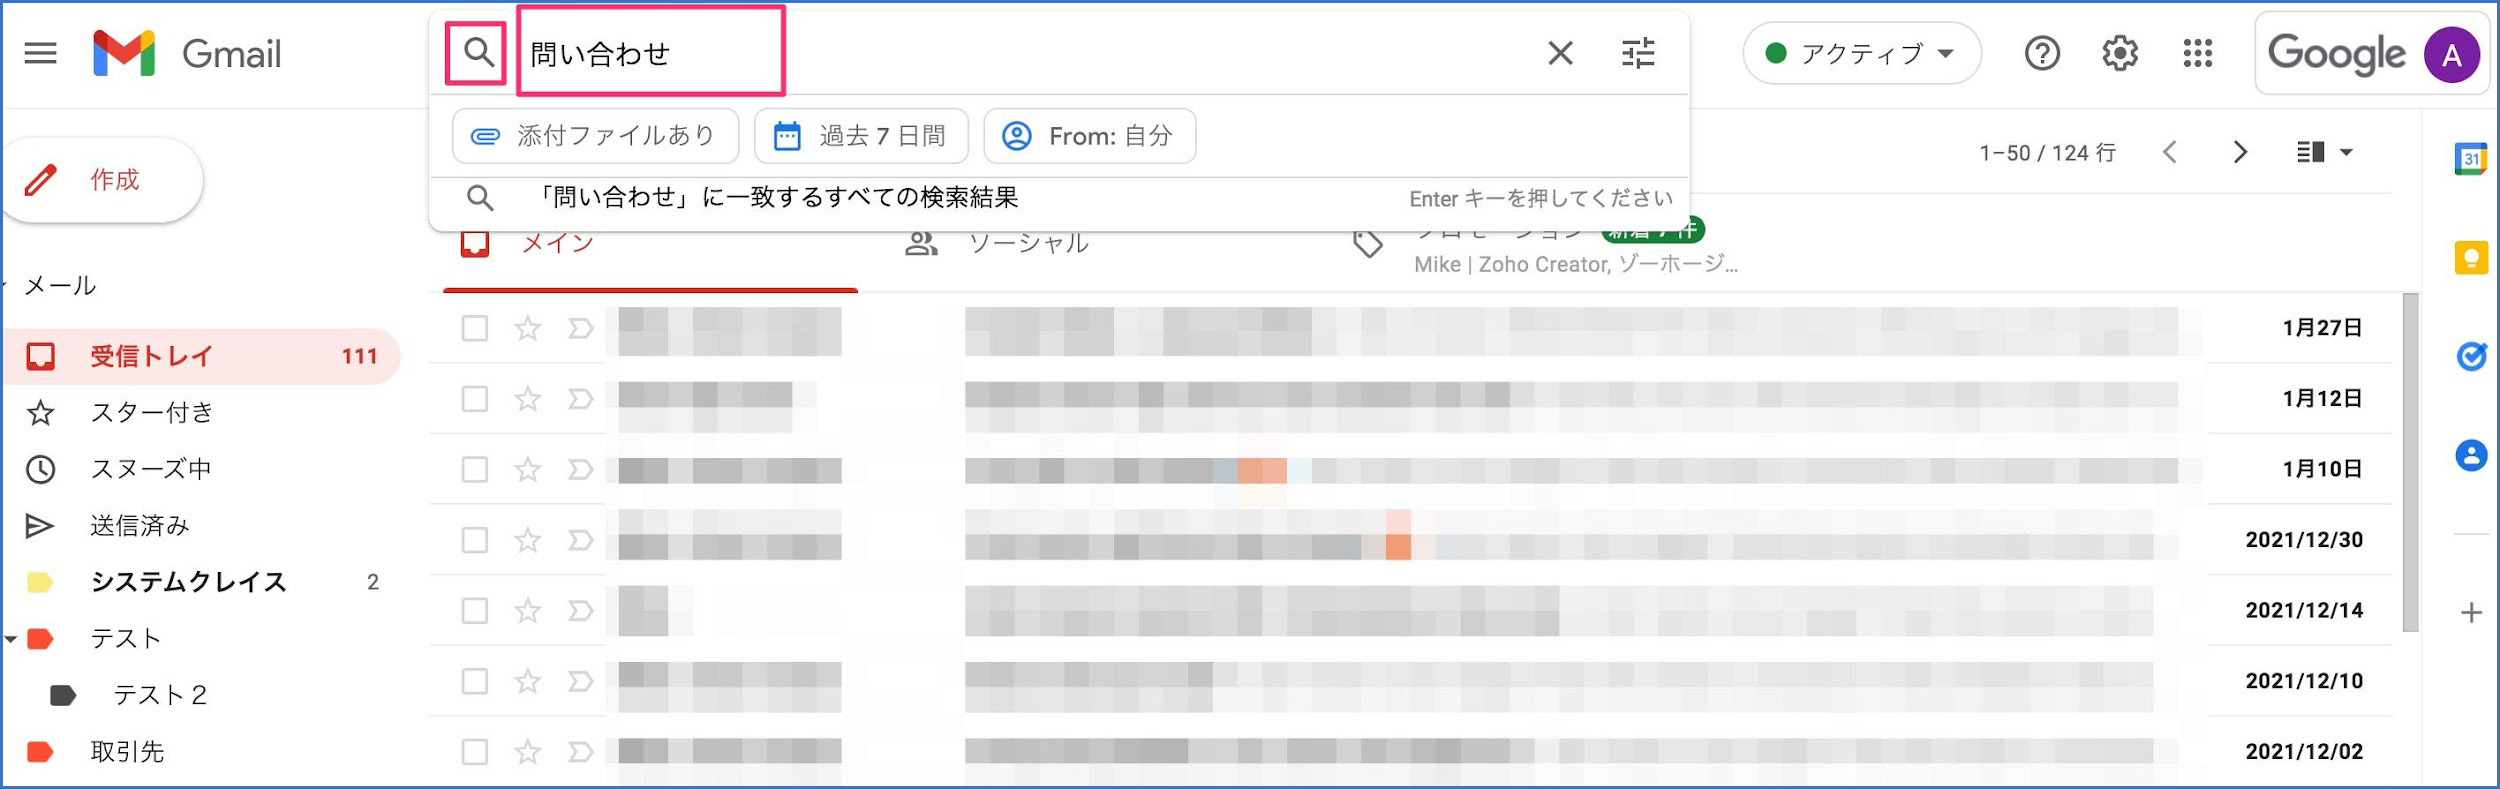Viewport: 2500px width, 789px height.
Task: Open Google Calendar side panel icon
Action: point(2471,158)
